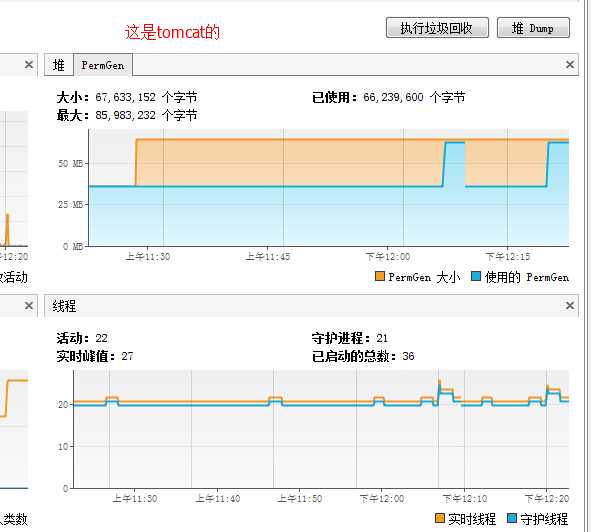This screenshot has height=532, width=591.
Task: Select the PermGen tab
Action: tap(103, 65)
